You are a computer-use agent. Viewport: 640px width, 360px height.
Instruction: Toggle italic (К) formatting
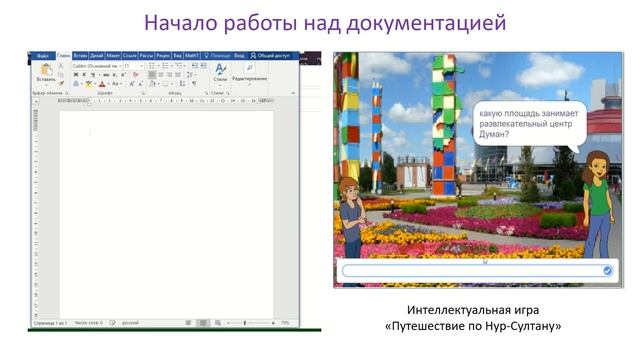[84, 75]
